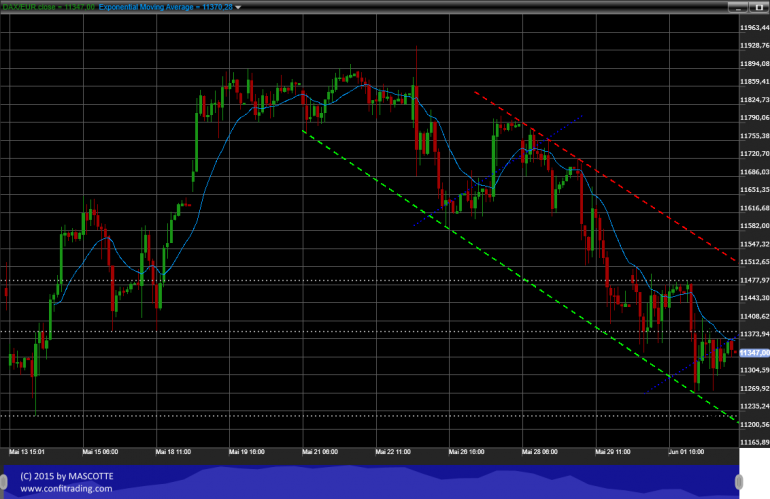The image size is (770, 499).
Task: Click the 11651,35 price axis label
Action: click(x=755, y=190)
